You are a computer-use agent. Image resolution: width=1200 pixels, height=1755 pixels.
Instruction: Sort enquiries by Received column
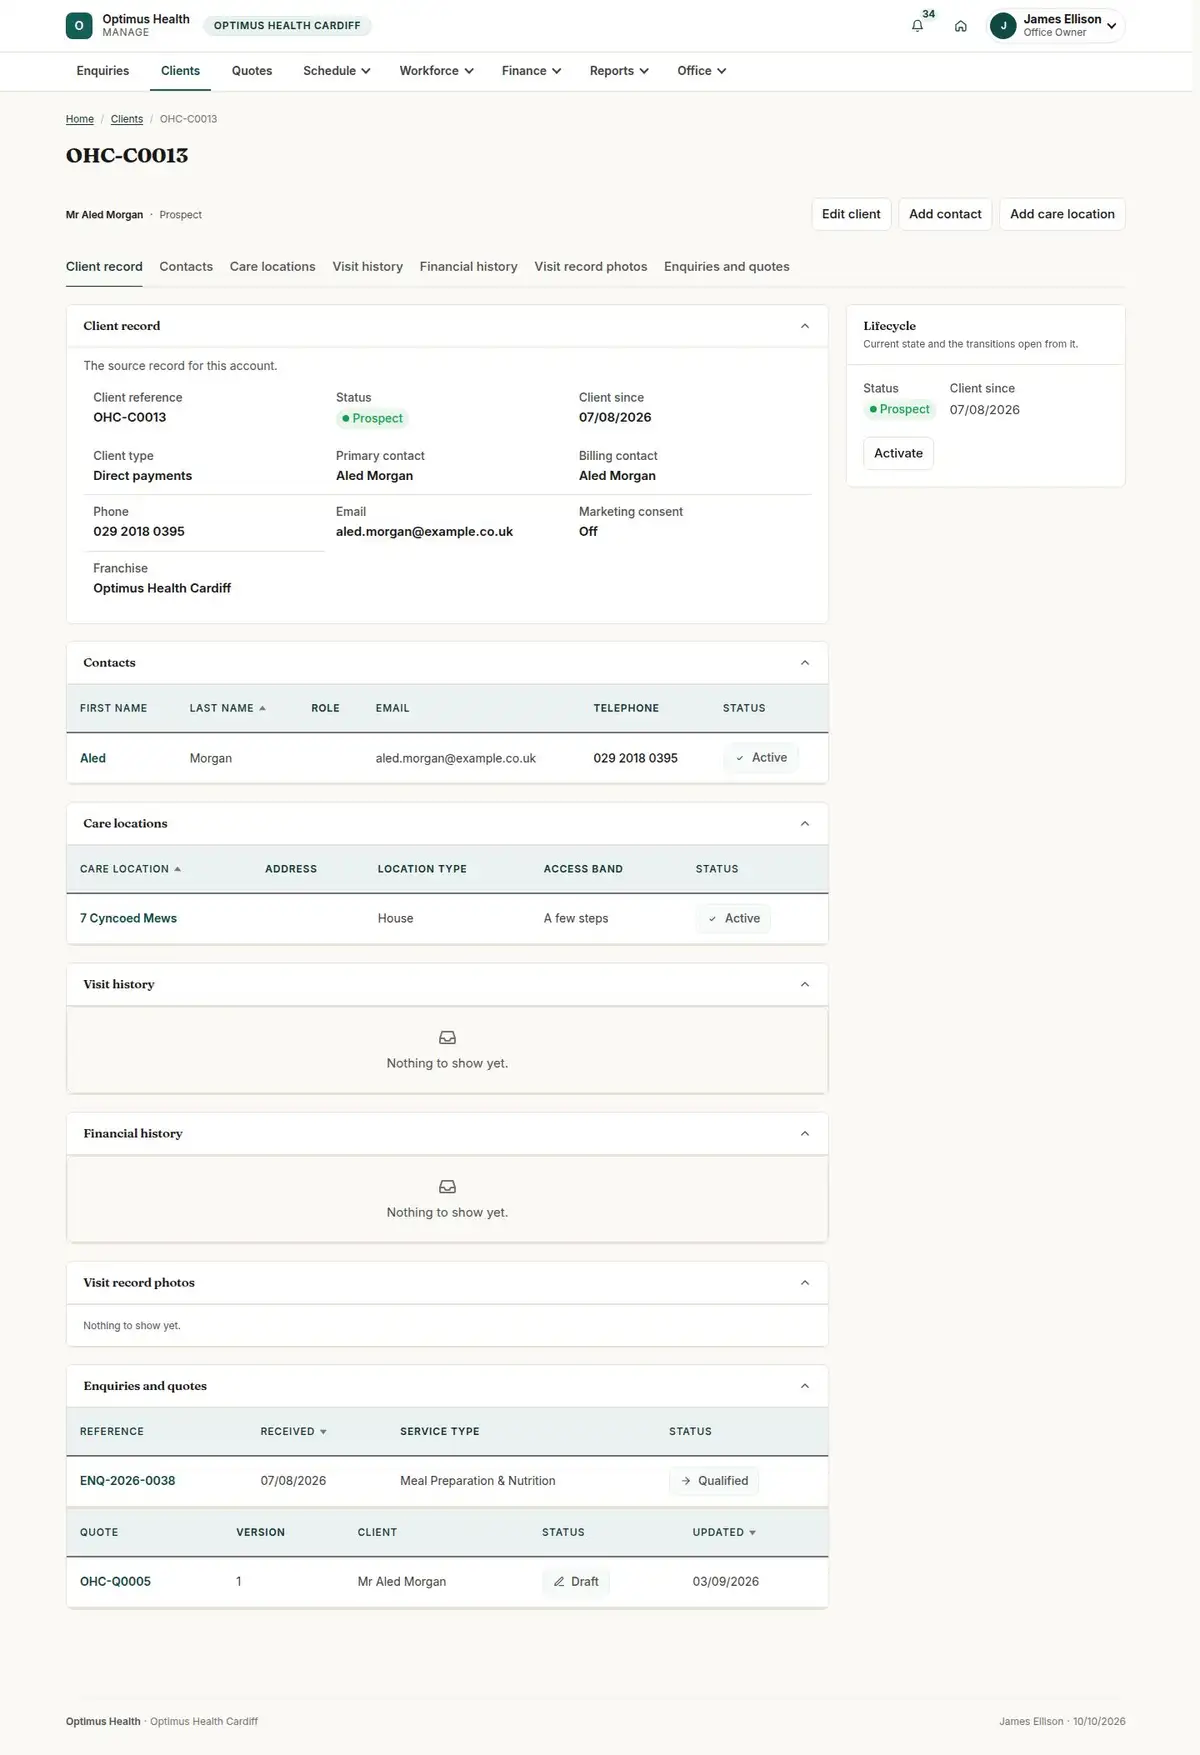pyautogui.click(x=294, y=1432)
